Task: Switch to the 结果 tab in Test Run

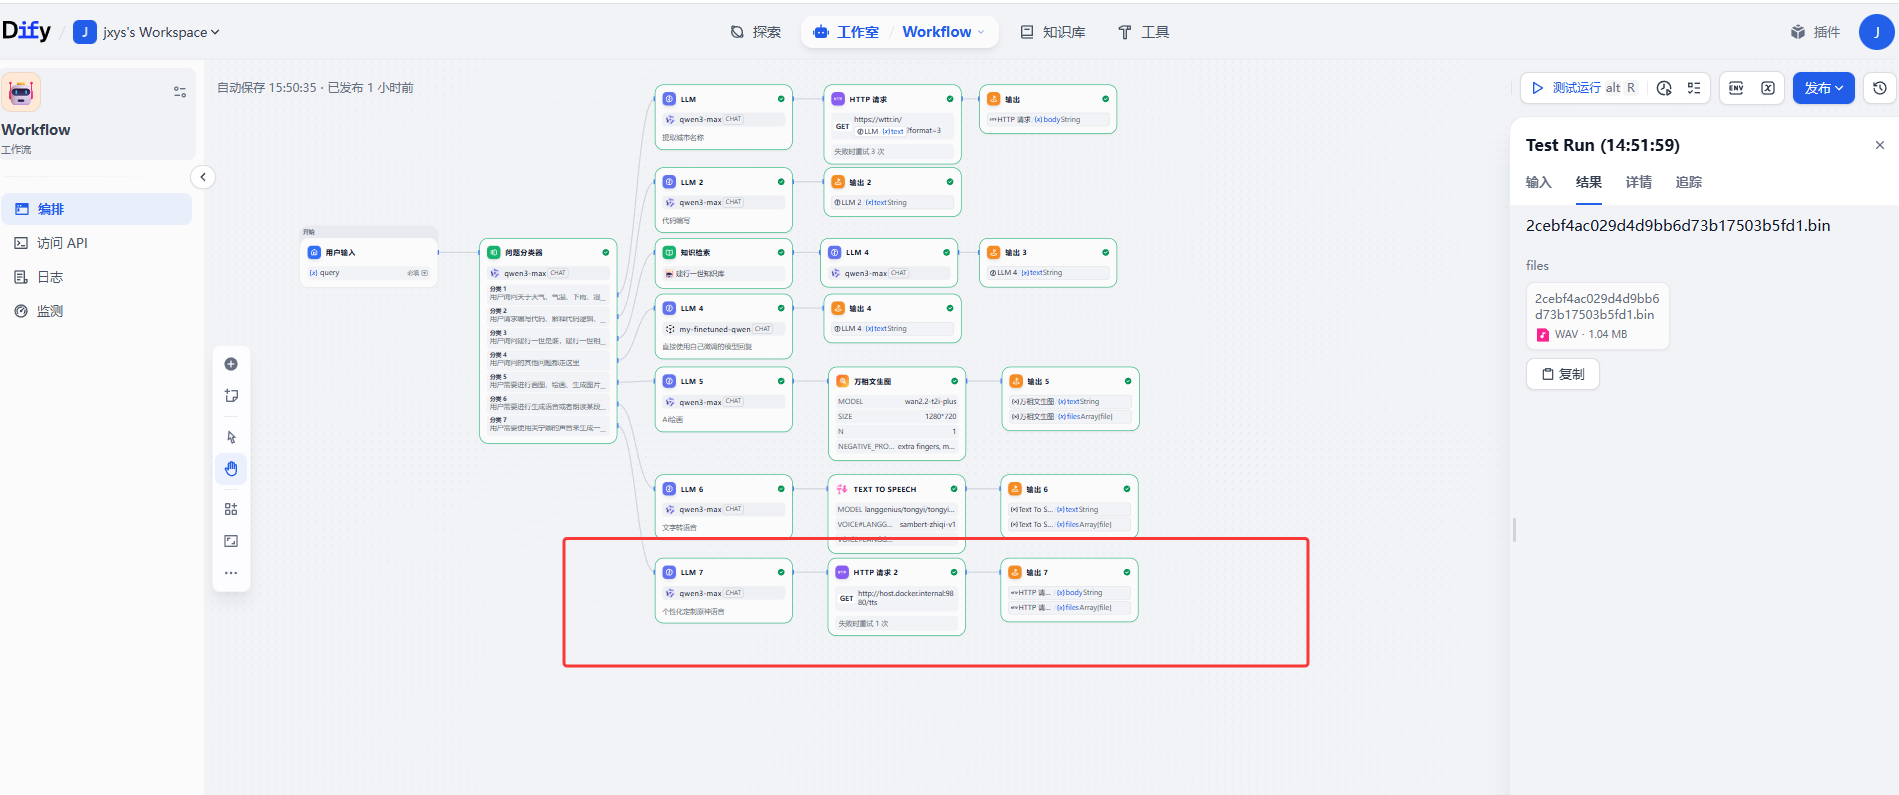Action: (1589, 182)
